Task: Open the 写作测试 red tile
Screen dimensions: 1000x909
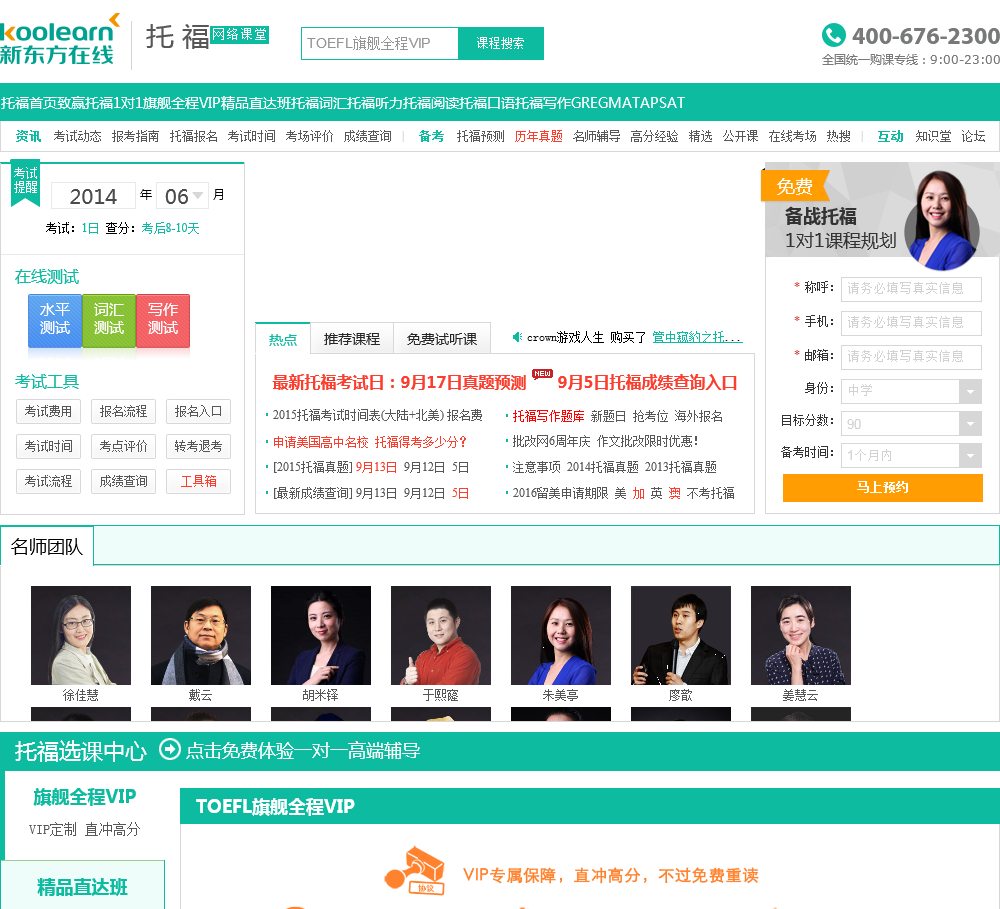Action: coord(163,320)
